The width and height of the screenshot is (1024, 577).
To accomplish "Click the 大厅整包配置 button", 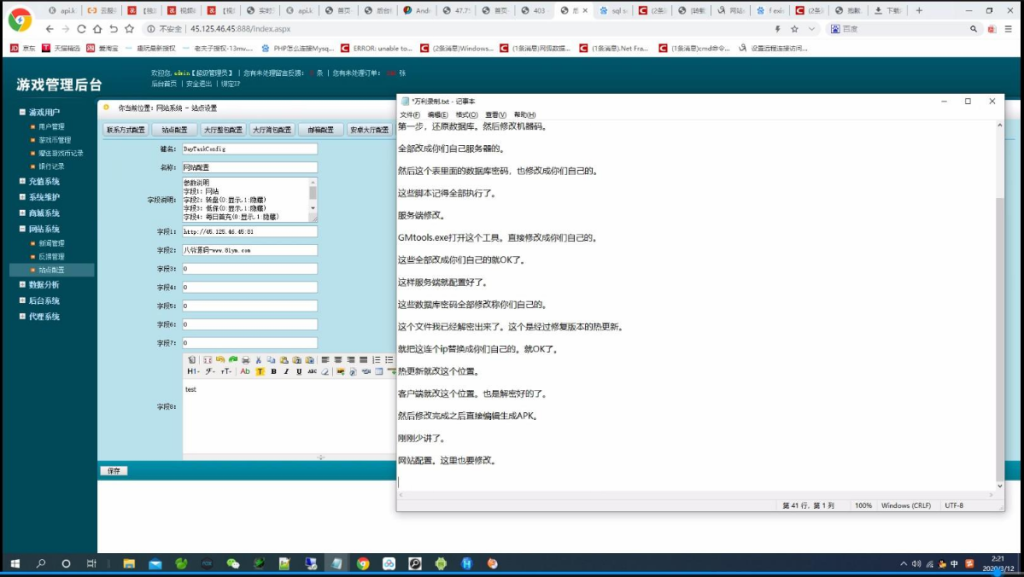I will (223, 130).
